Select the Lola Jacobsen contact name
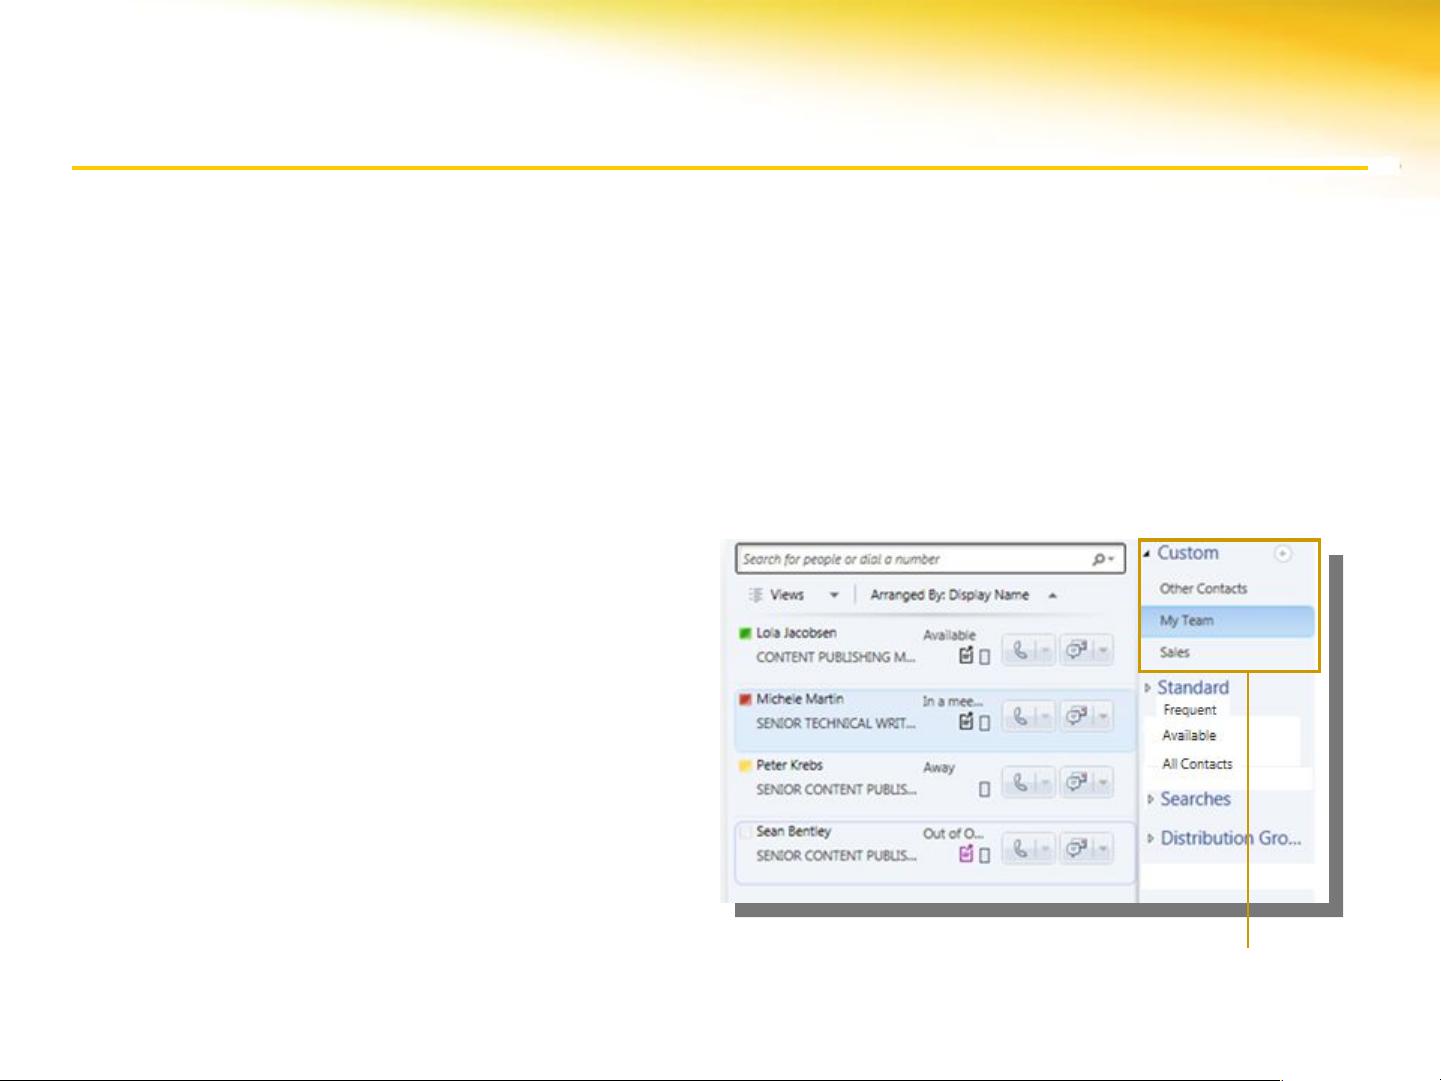The image size is (1441, 1081). click(796, 633)
